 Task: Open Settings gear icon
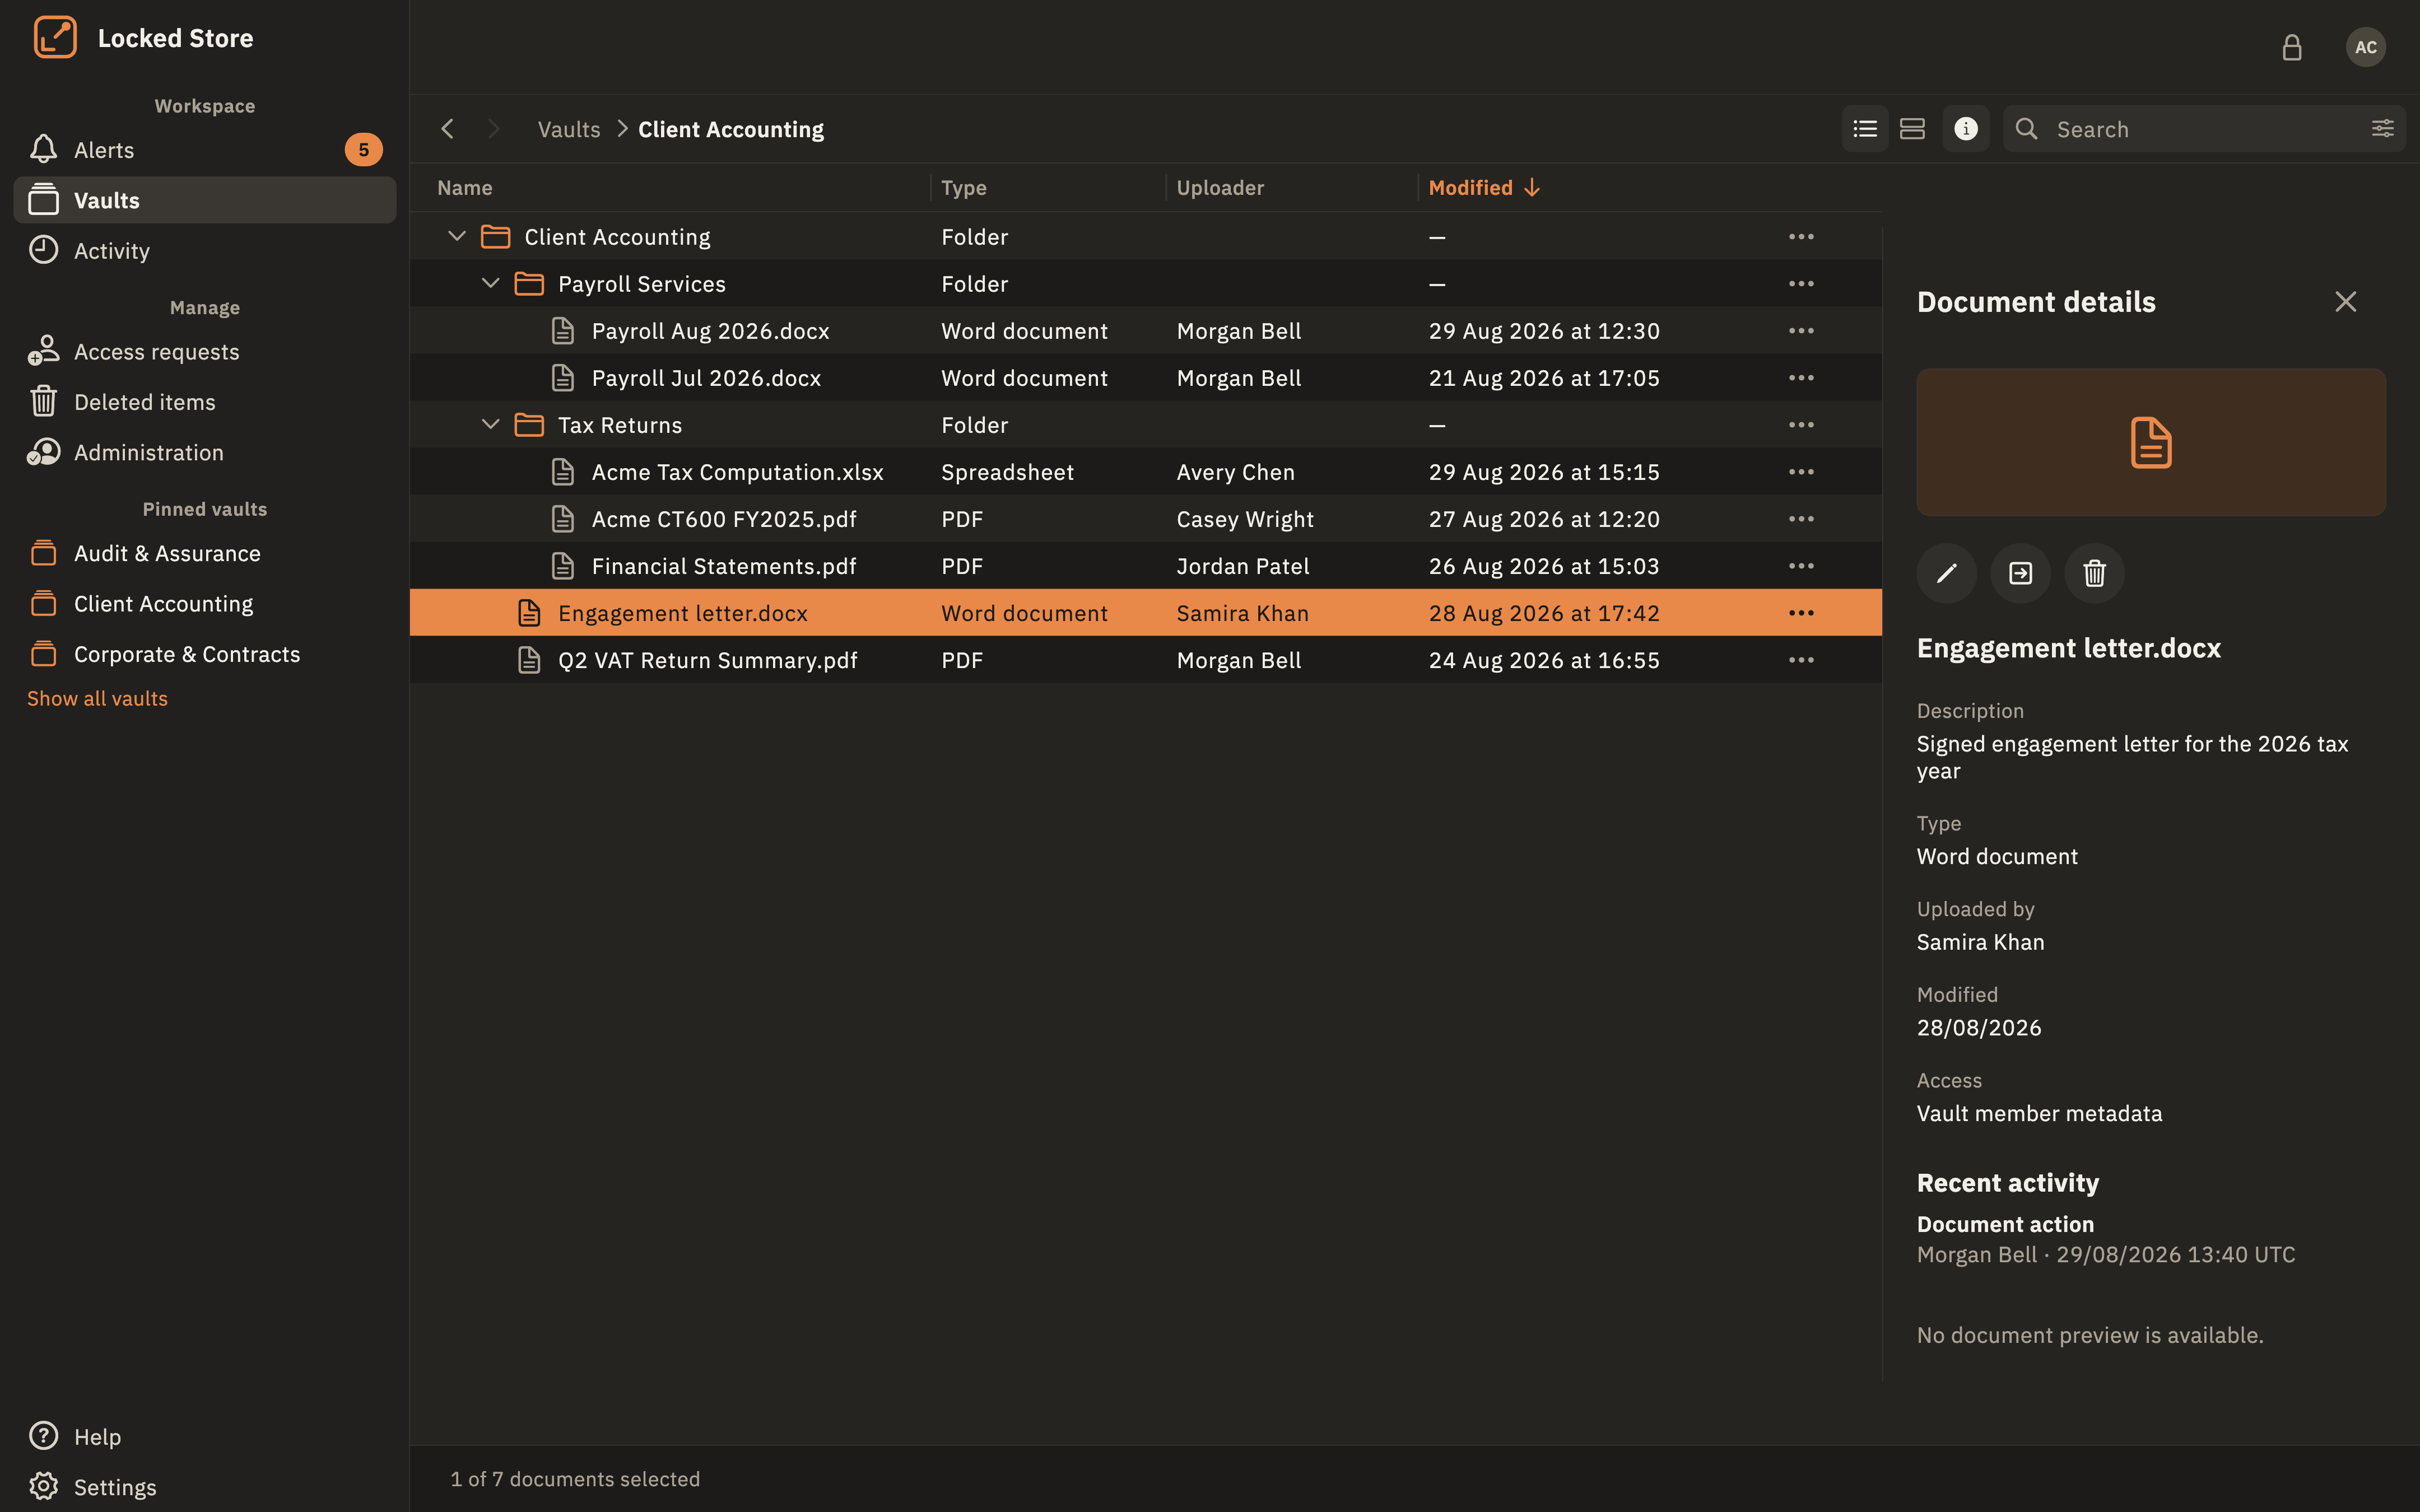[x=43, y=1486]
